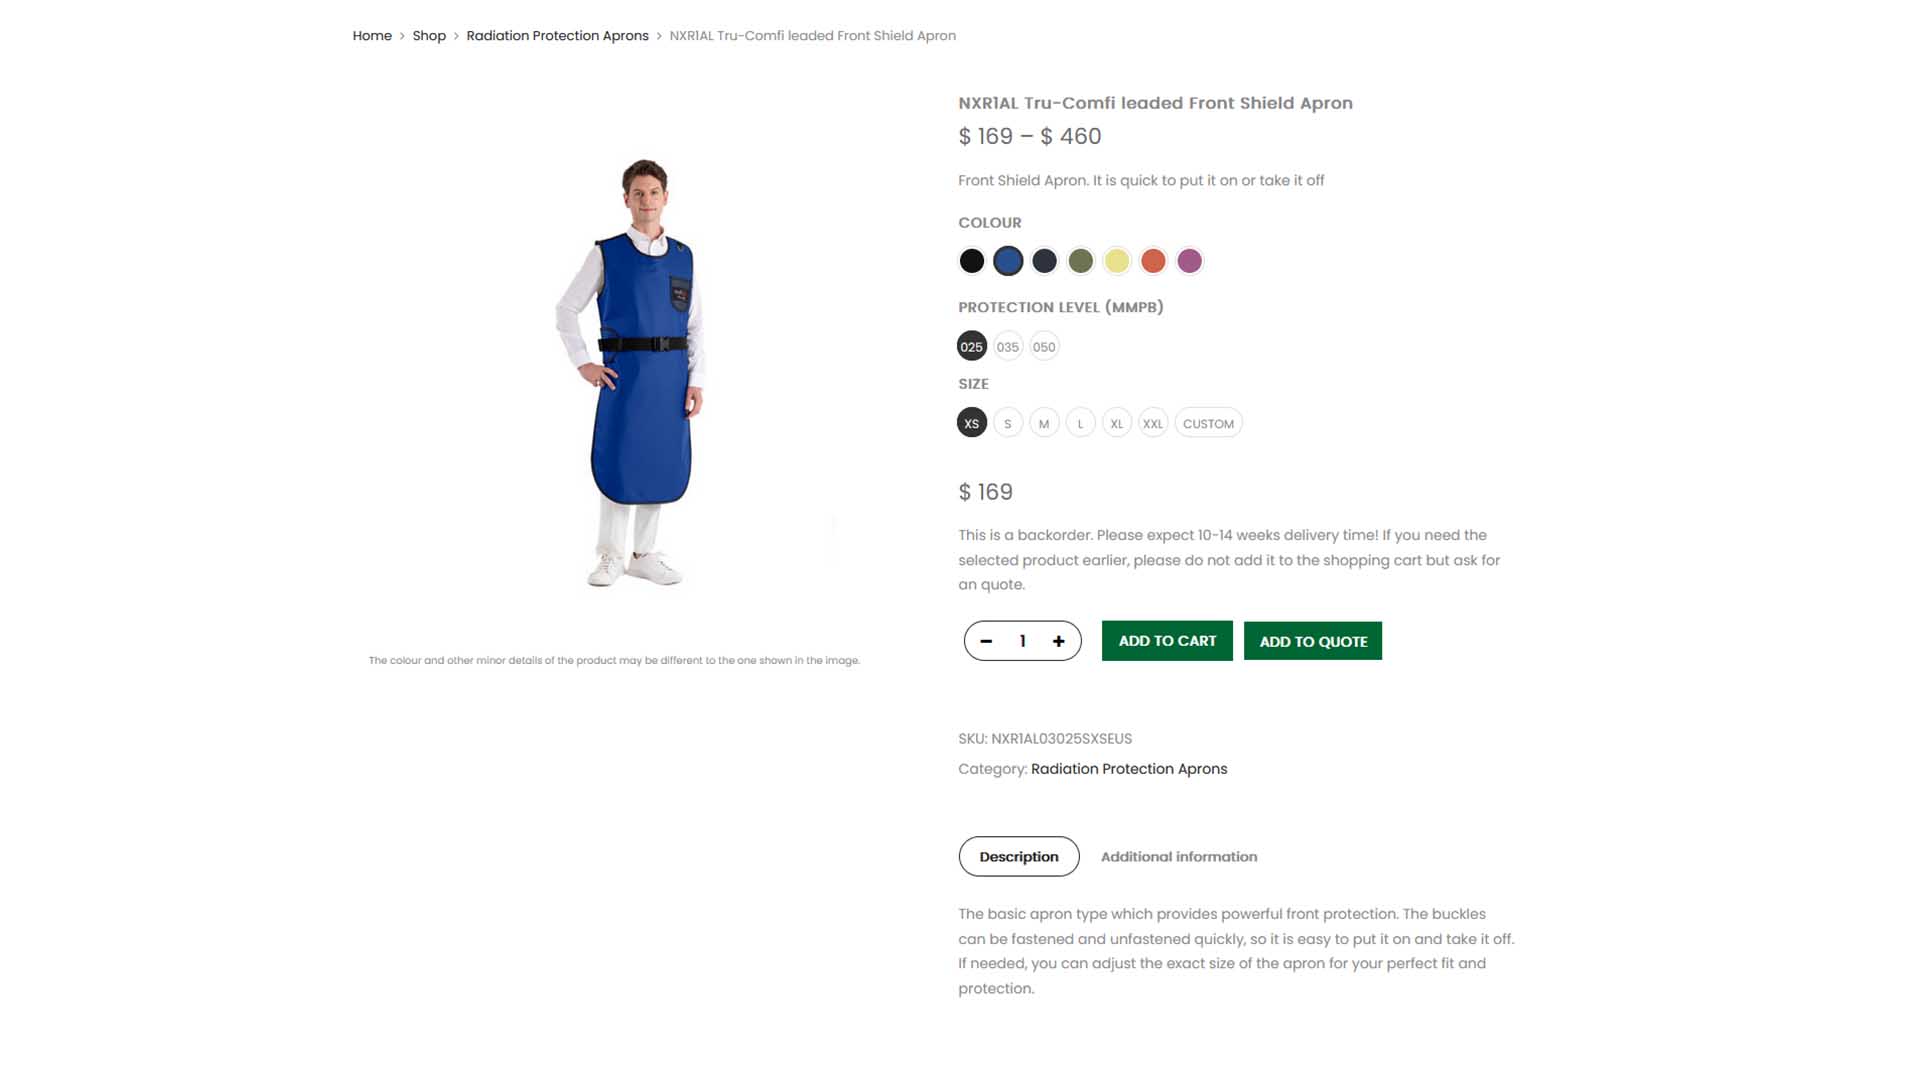1920x1080 pixels.
Task: Select the black colour swatch
Action: [x=971, y=261]
